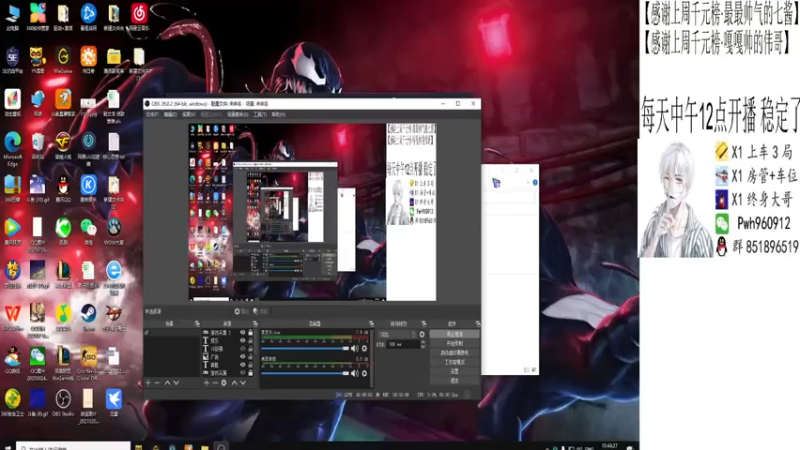Move selected scene up with arrow
The height and width of the screenshot is (450, 800).
[167, 382]
